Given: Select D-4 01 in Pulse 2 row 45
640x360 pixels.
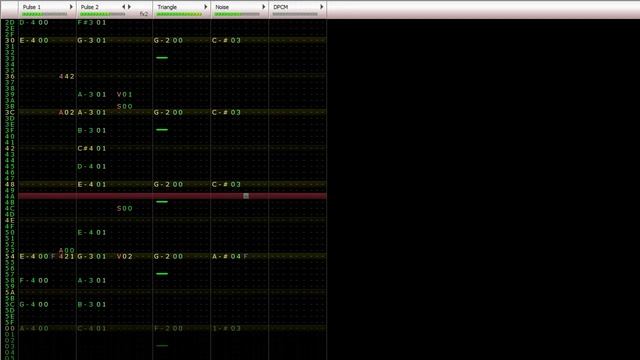Looking at the screenshot, I should click(92, 167).
